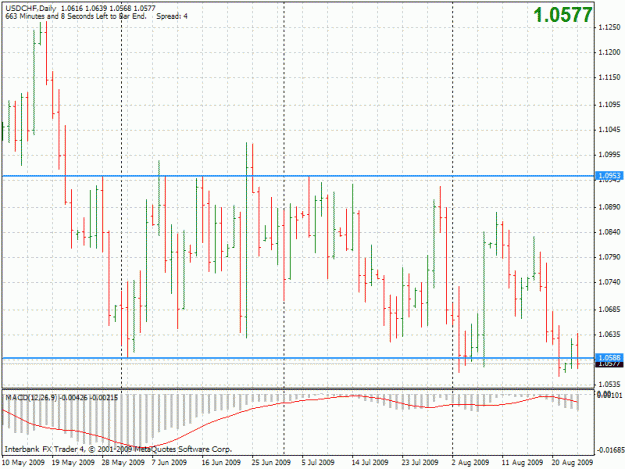Click the '28 May 2009' date label
Image resolution: width=625 pixels, height=469 pixels.
(123, 462)
